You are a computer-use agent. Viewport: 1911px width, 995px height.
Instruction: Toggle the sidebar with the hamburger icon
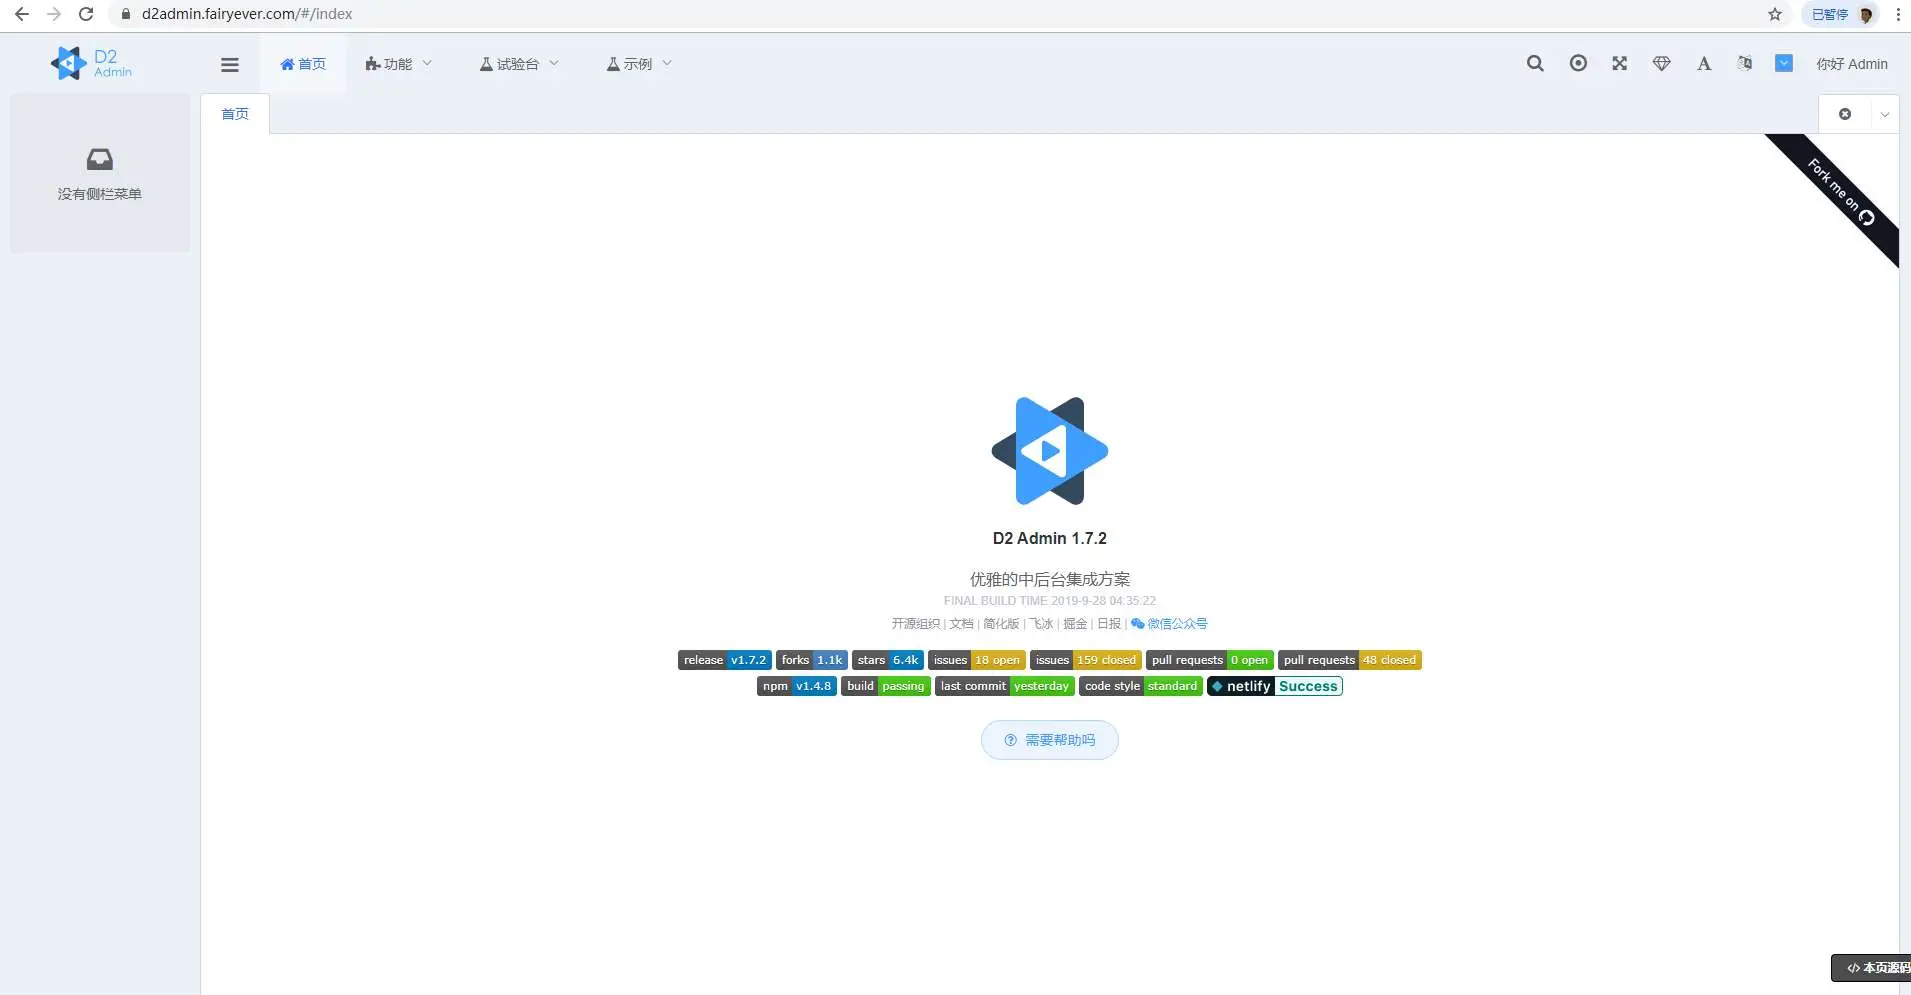pos(230,64)
